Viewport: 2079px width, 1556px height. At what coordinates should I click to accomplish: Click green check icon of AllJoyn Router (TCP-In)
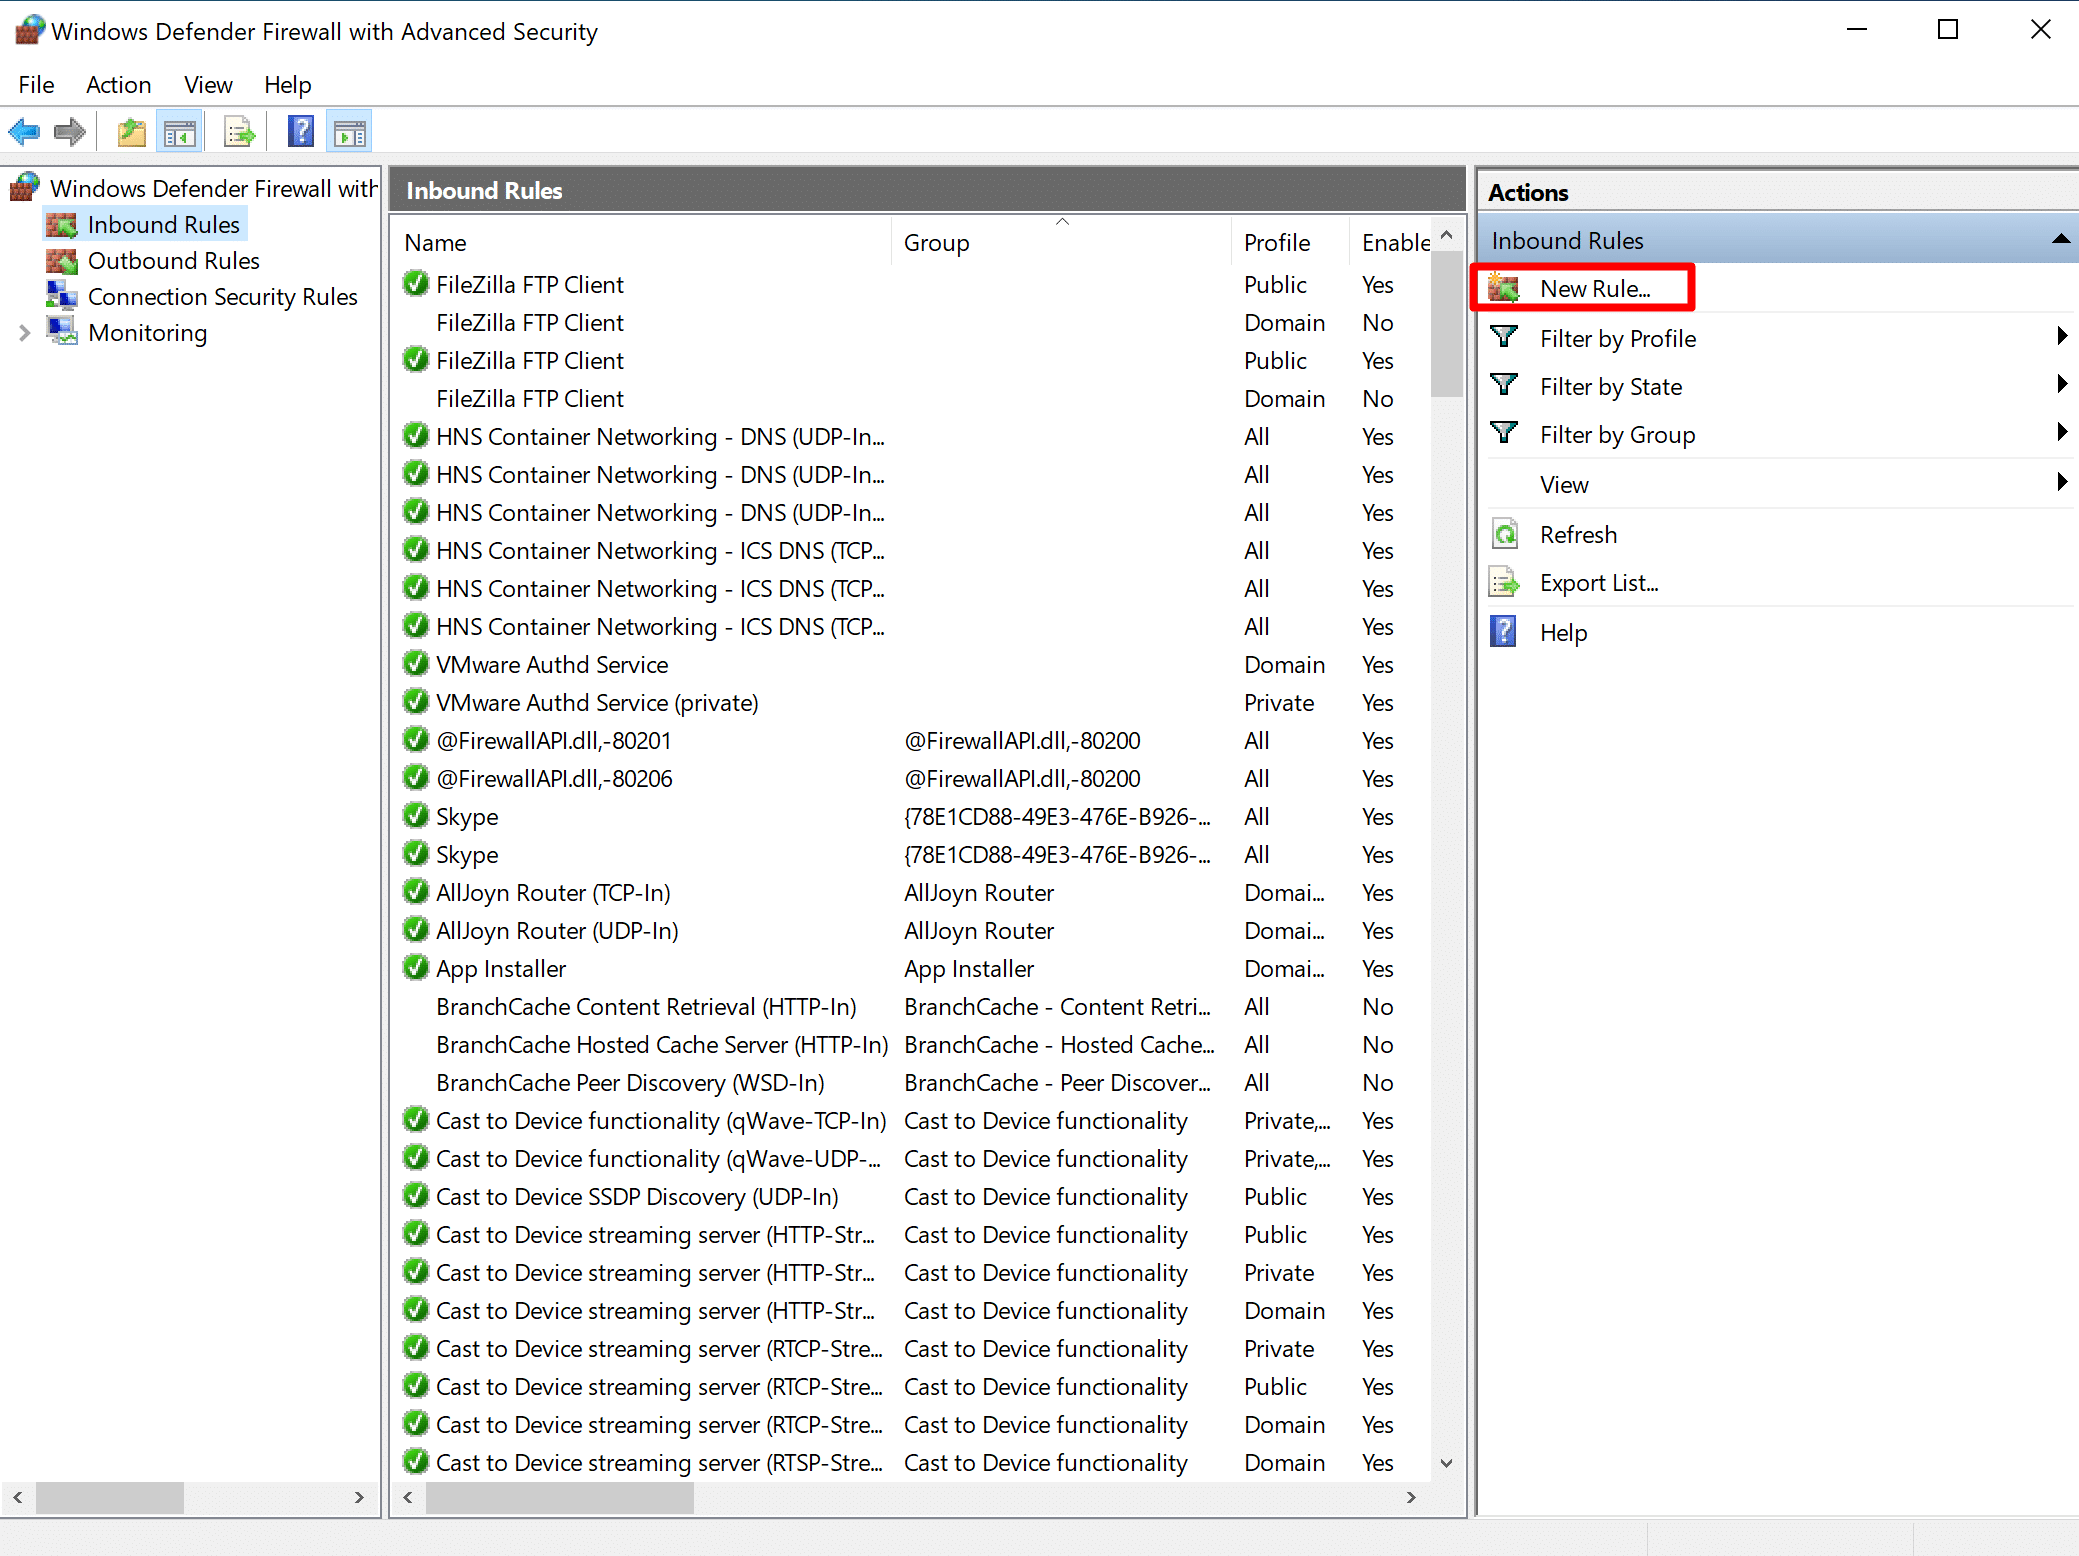click(416, 892)
